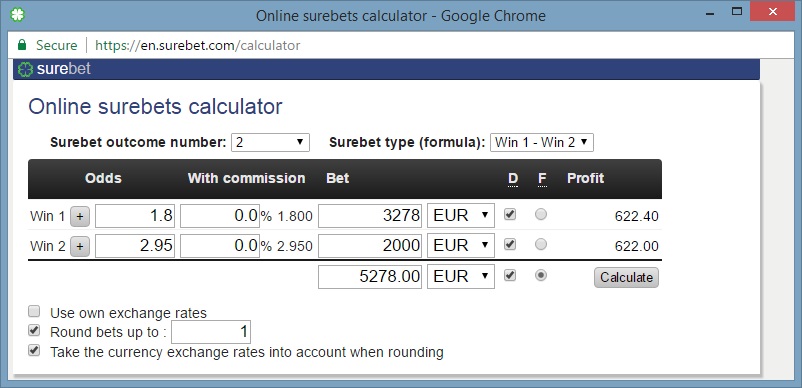Click Win 1 bet field 3278
Image resolution: width=802 pixels, height=388 pixels.
click(370, 216)
